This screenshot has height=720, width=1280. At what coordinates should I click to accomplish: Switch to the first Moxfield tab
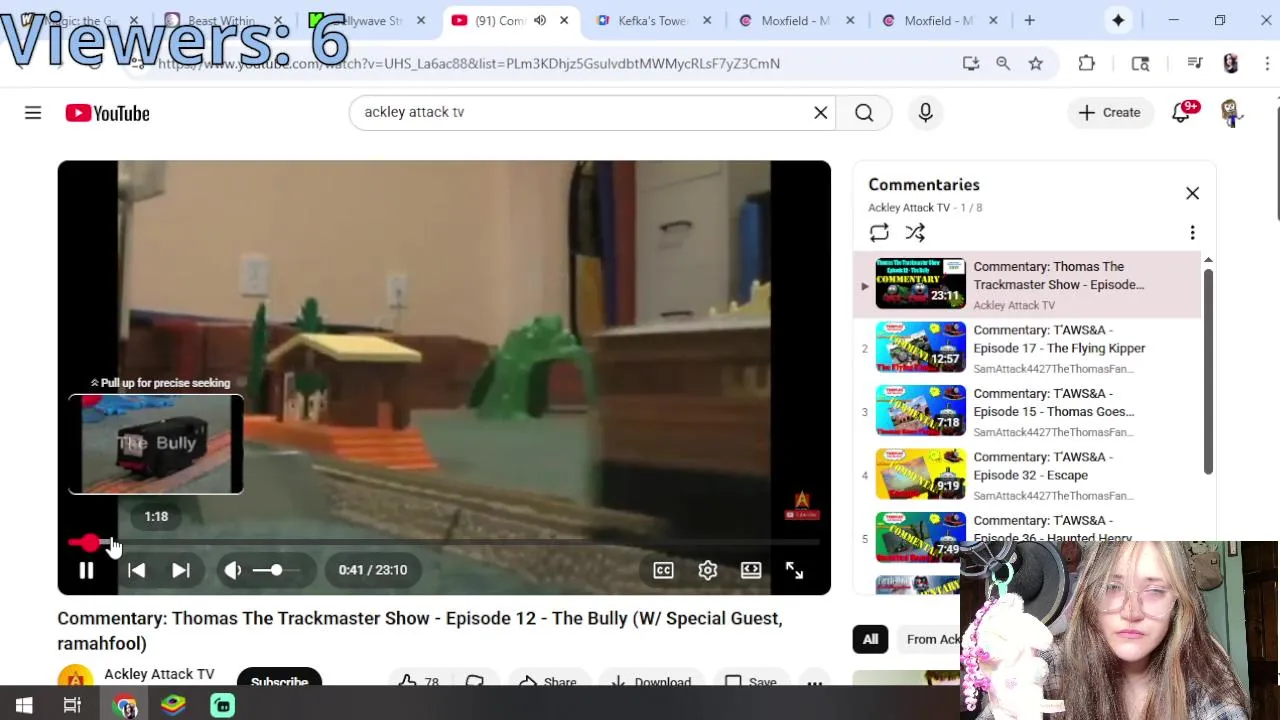tap(797, 20)
